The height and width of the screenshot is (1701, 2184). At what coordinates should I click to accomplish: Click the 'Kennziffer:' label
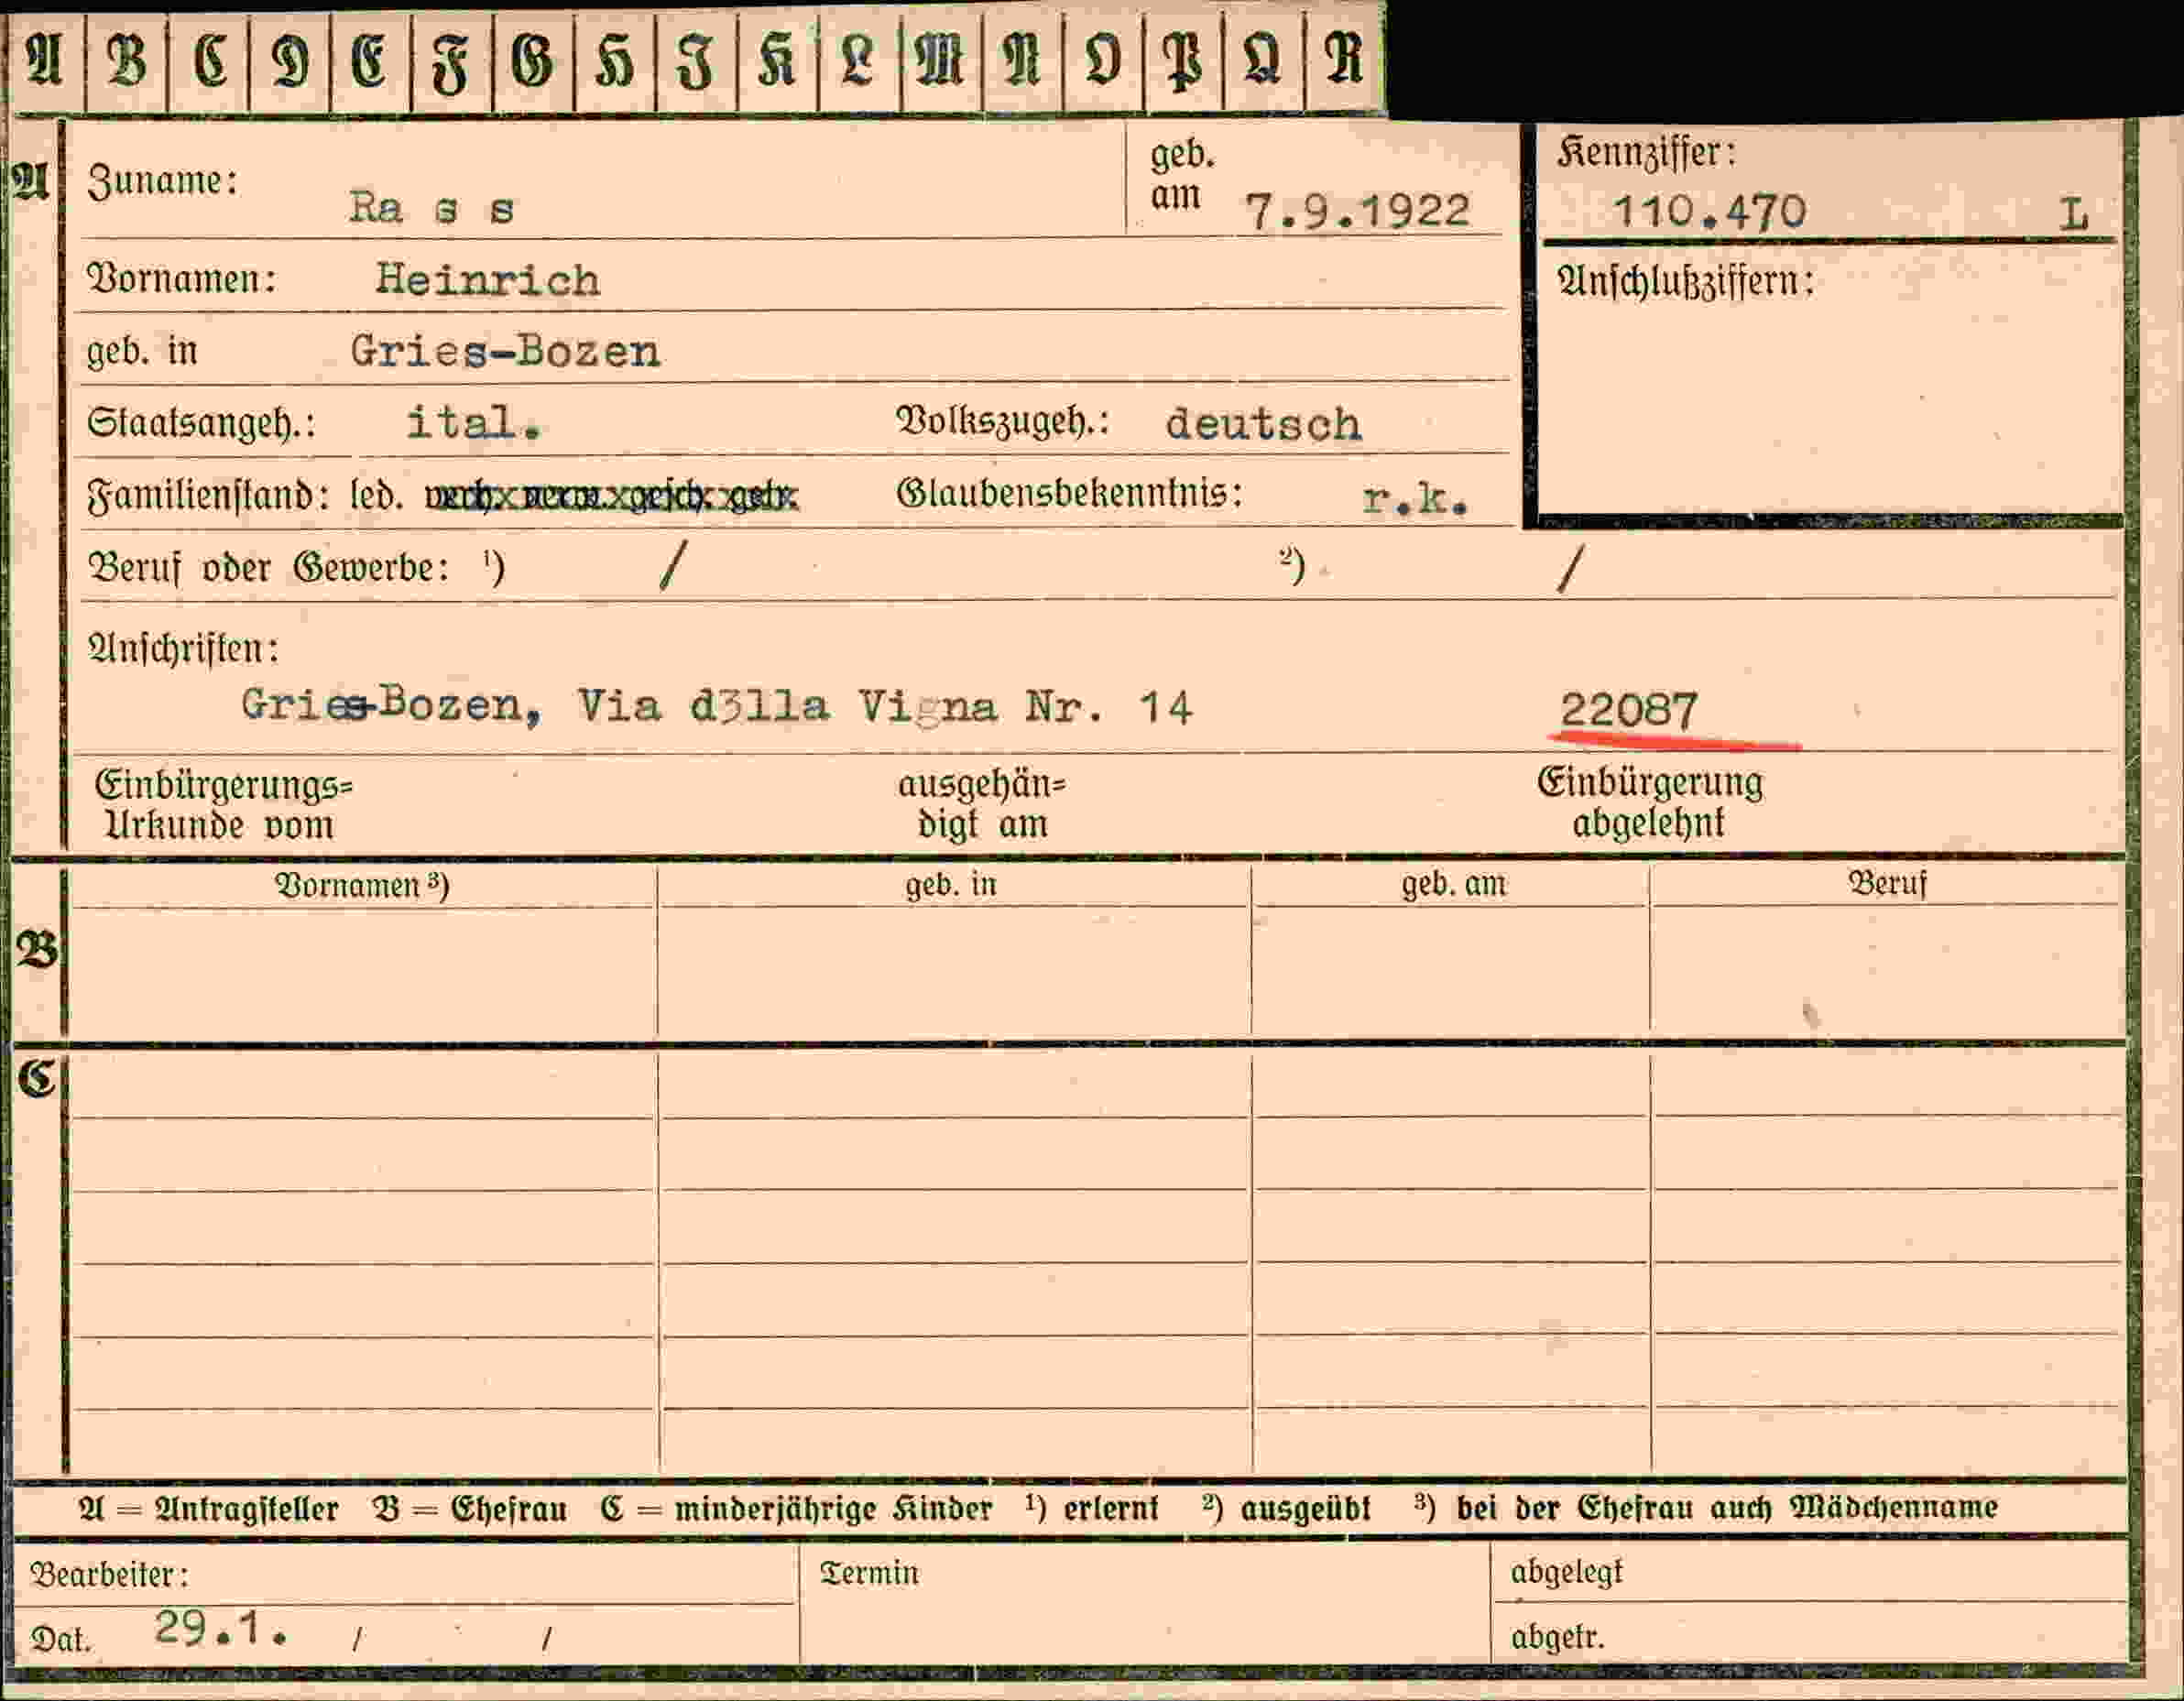1647,152
